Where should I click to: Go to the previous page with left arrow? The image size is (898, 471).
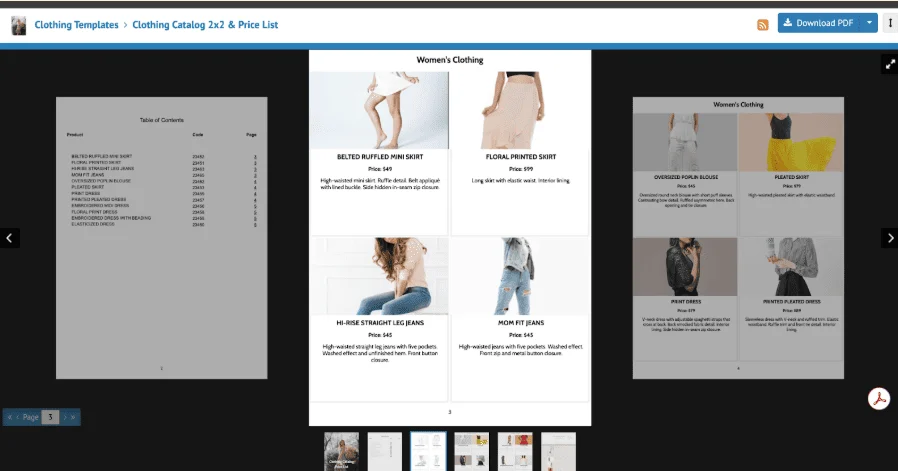pos(9,238)
